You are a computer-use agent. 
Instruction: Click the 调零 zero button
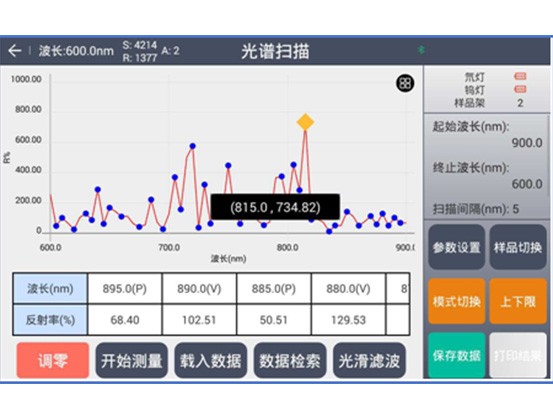click(x=53, y=361)
